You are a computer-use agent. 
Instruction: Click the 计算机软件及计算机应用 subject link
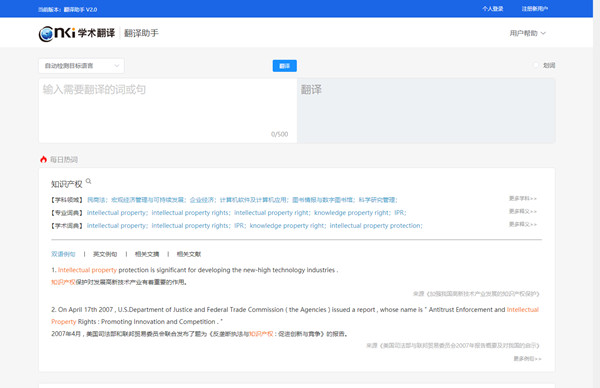pos(254,200)
